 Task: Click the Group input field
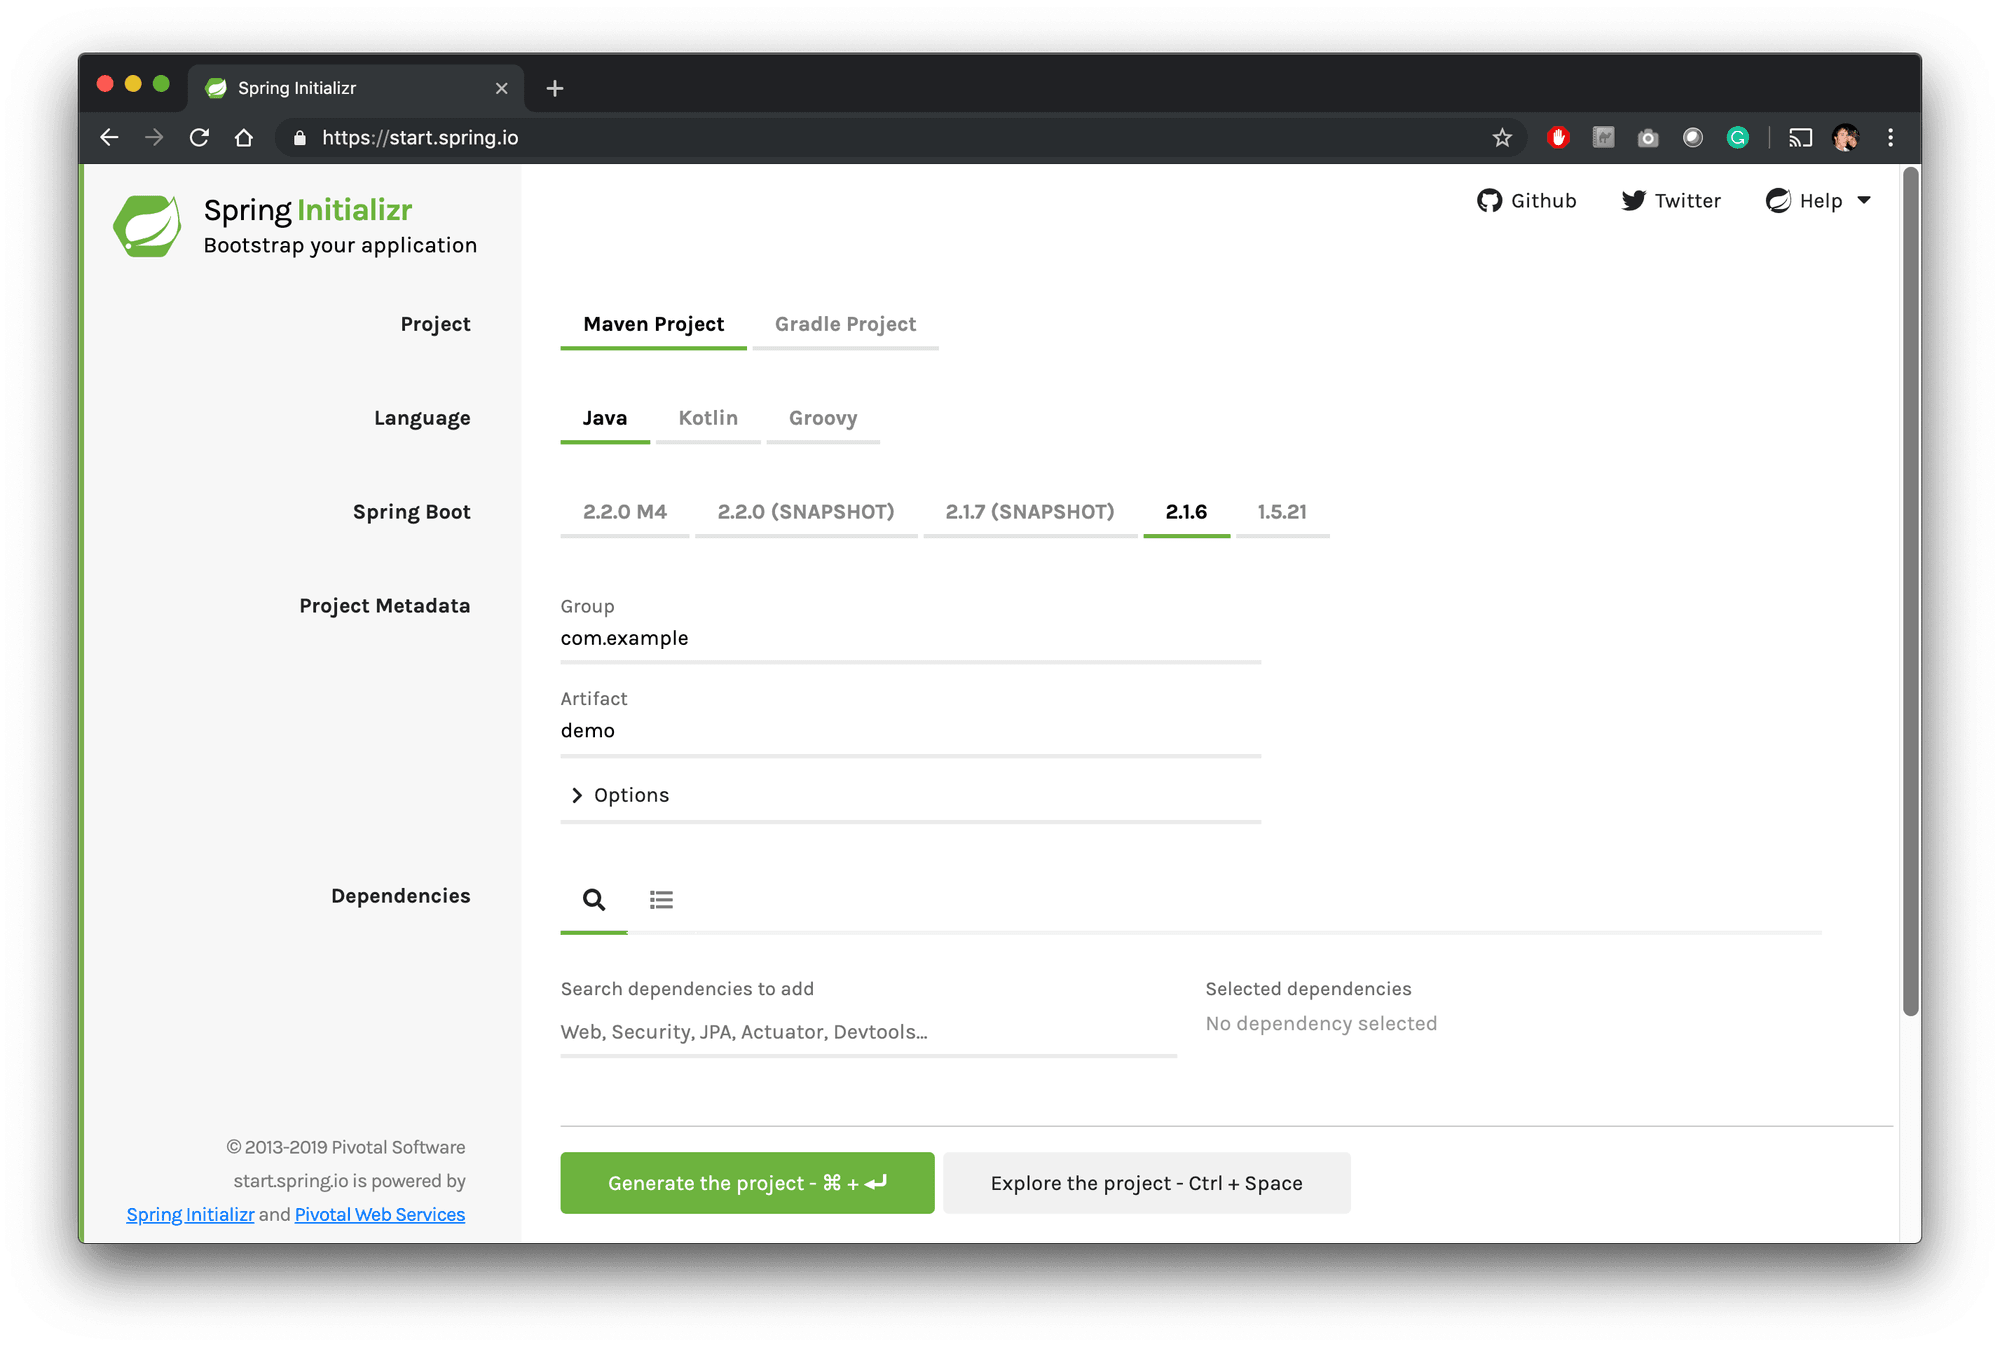(x=911, y=639)
